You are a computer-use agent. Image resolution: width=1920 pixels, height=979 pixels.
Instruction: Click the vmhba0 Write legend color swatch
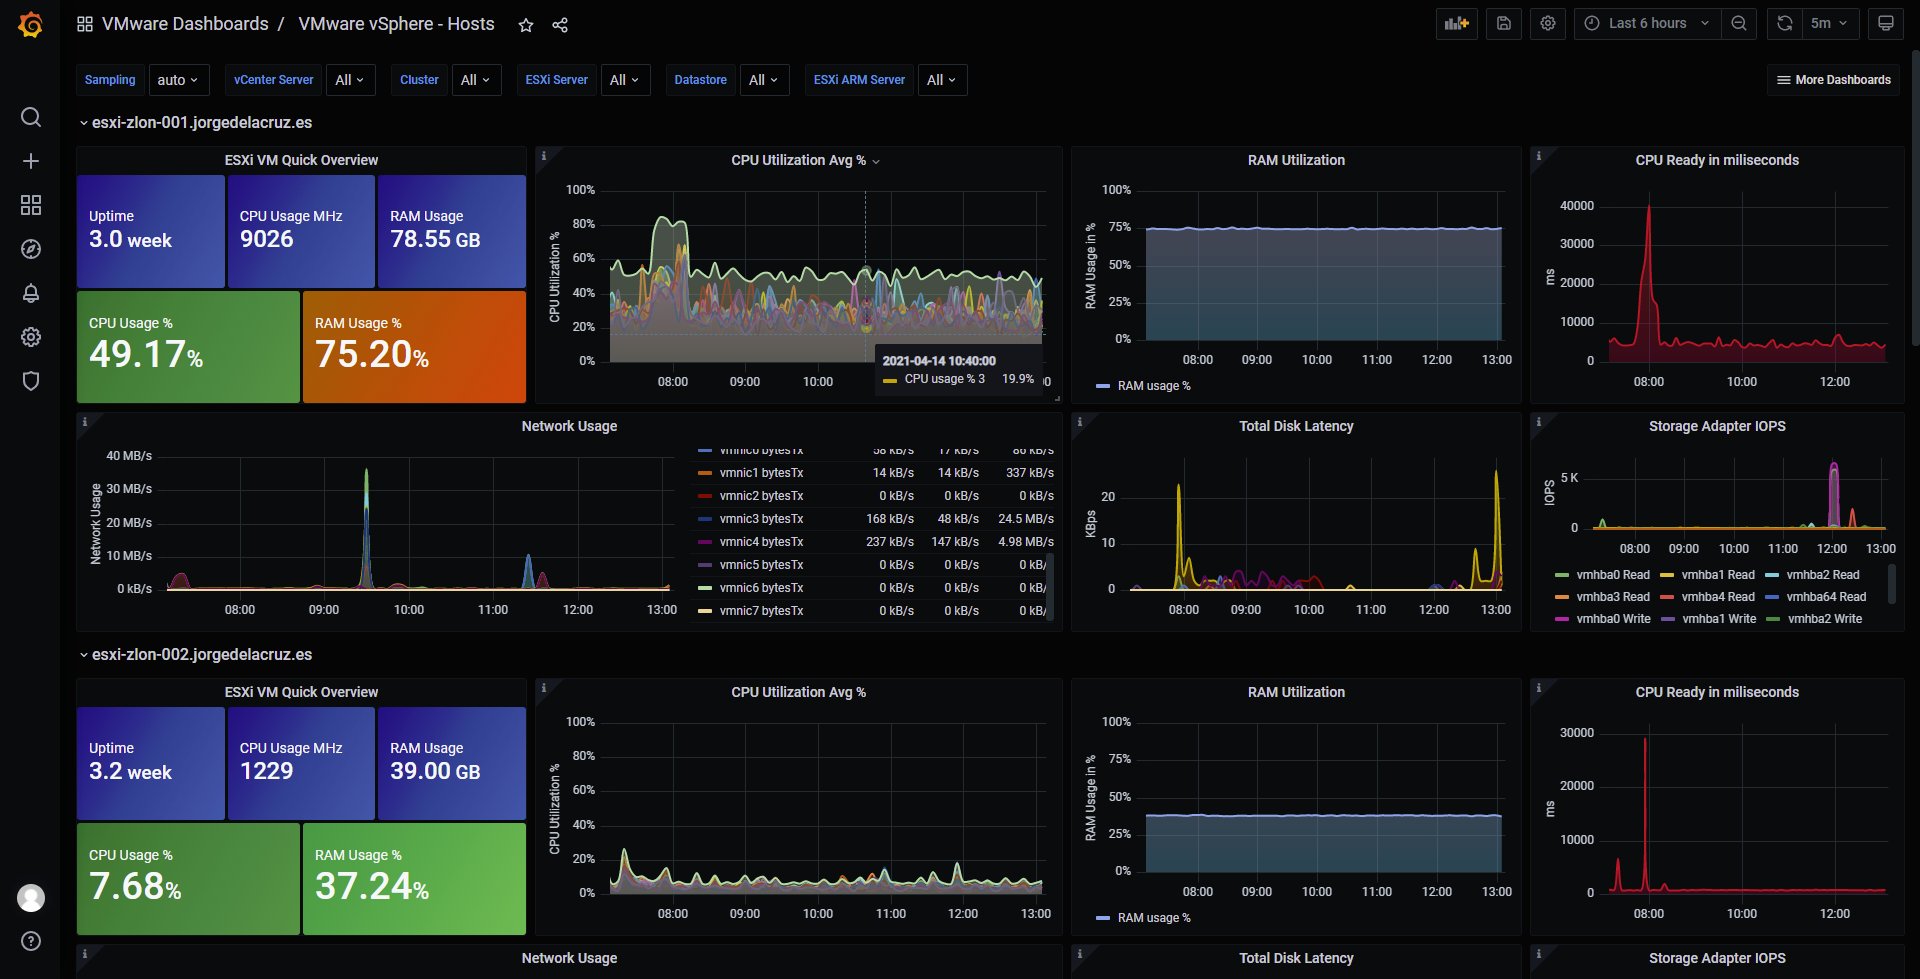(x=1562, y=619)
